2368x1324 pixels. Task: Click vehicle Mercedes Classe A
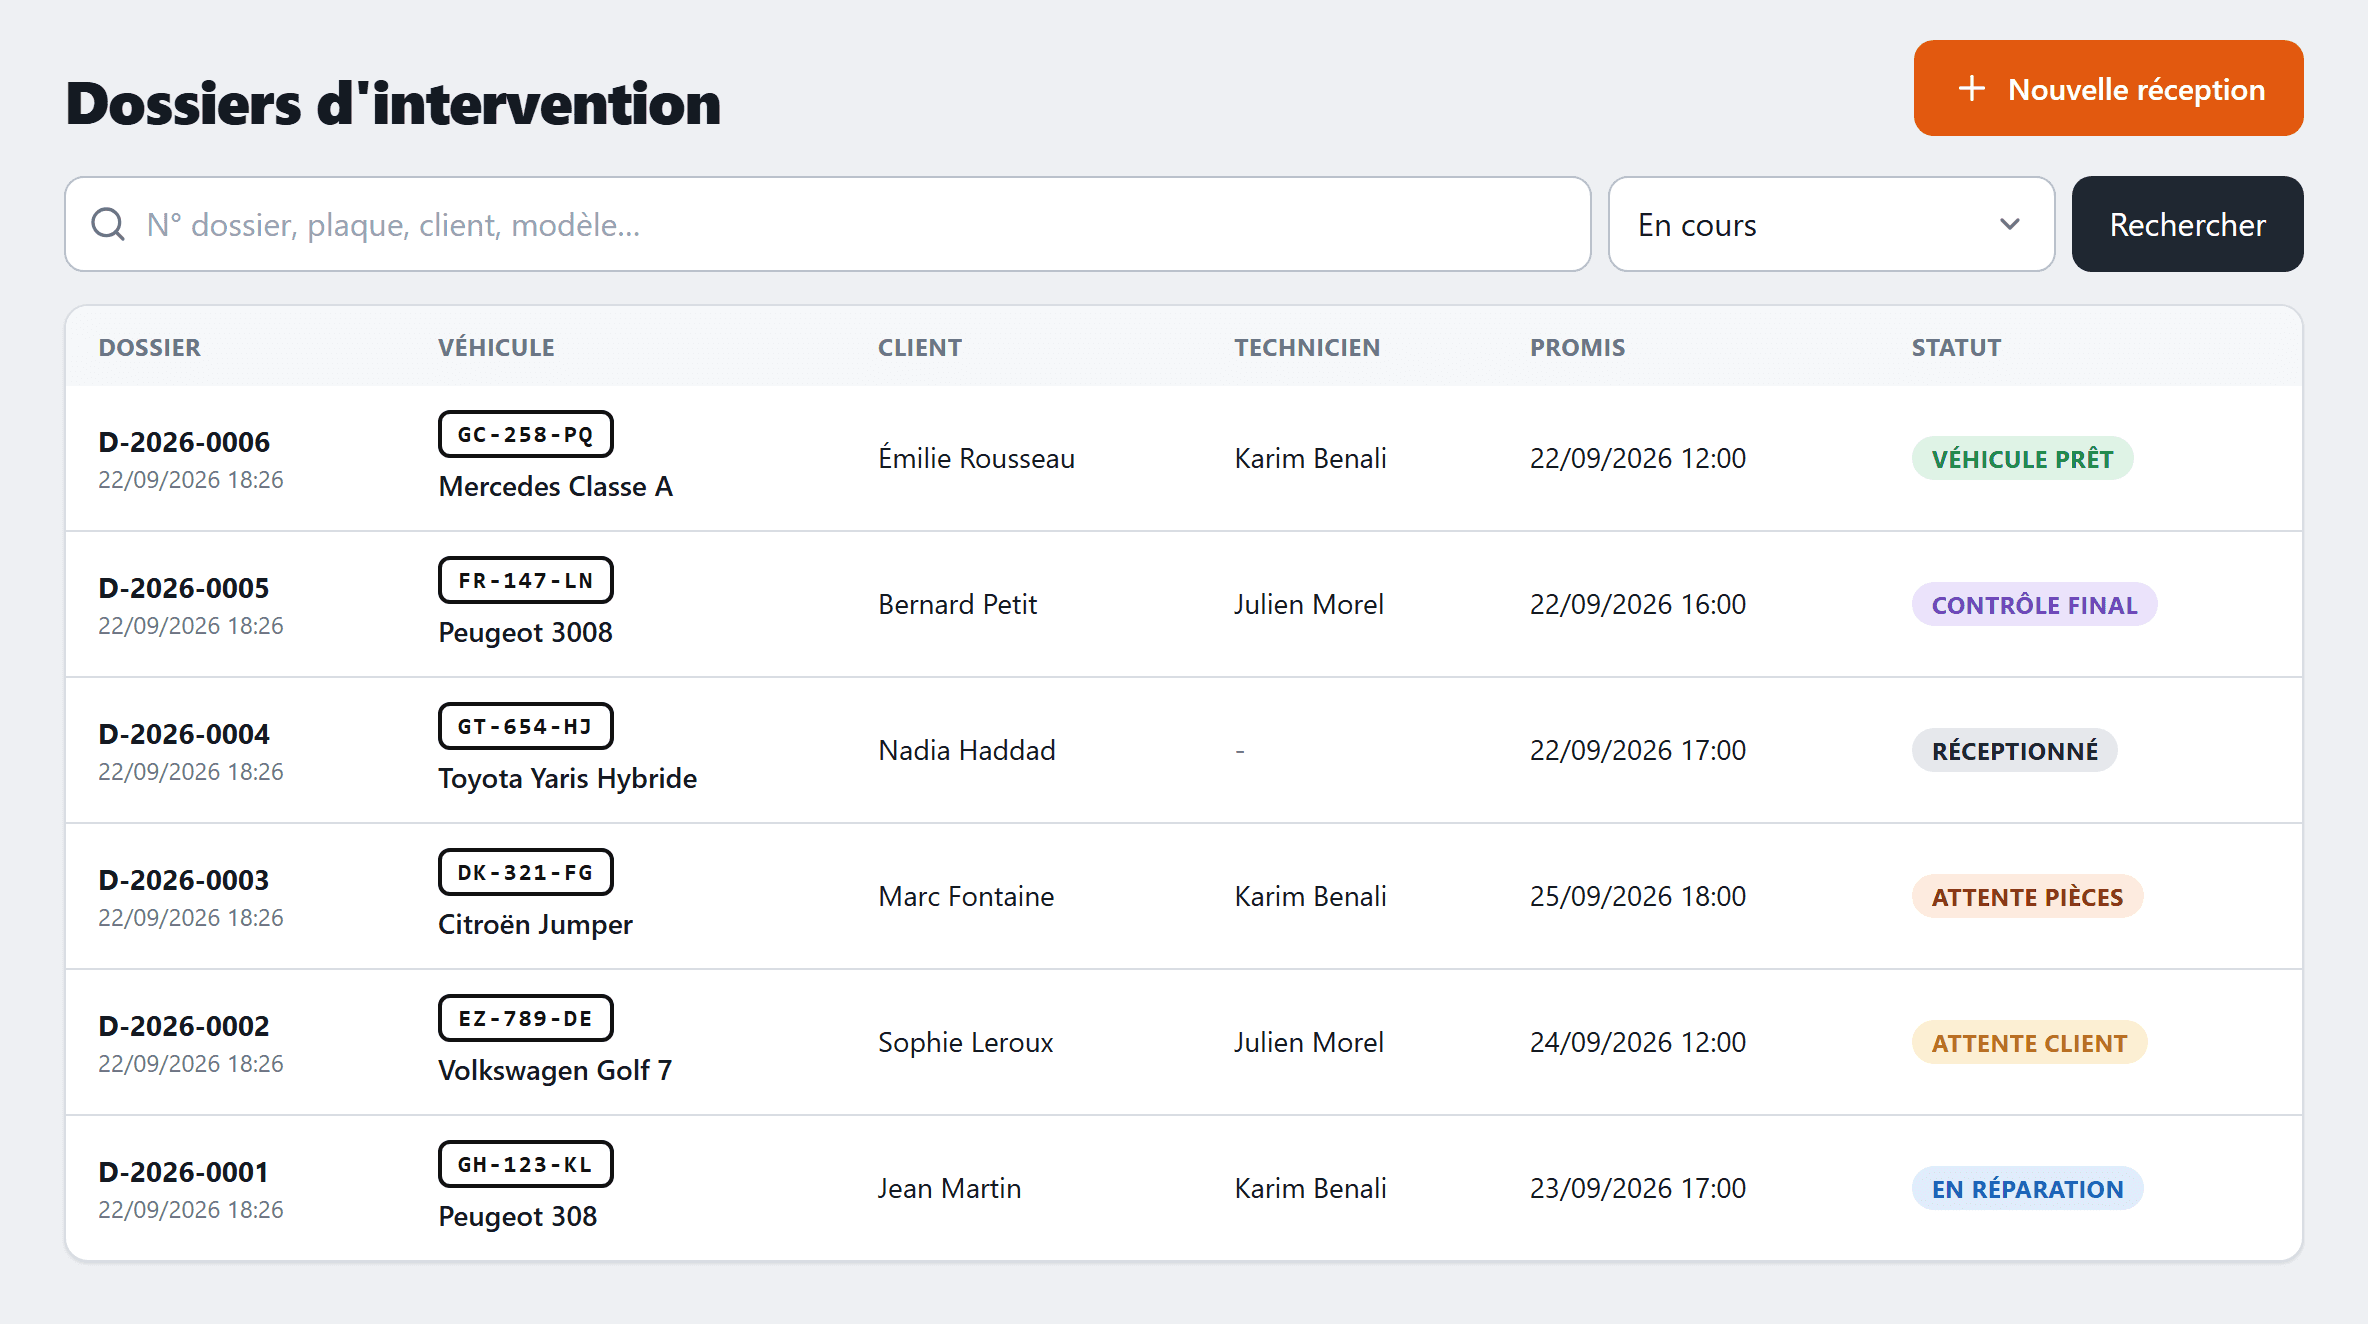pyautogui.click(x=556, y=486)
